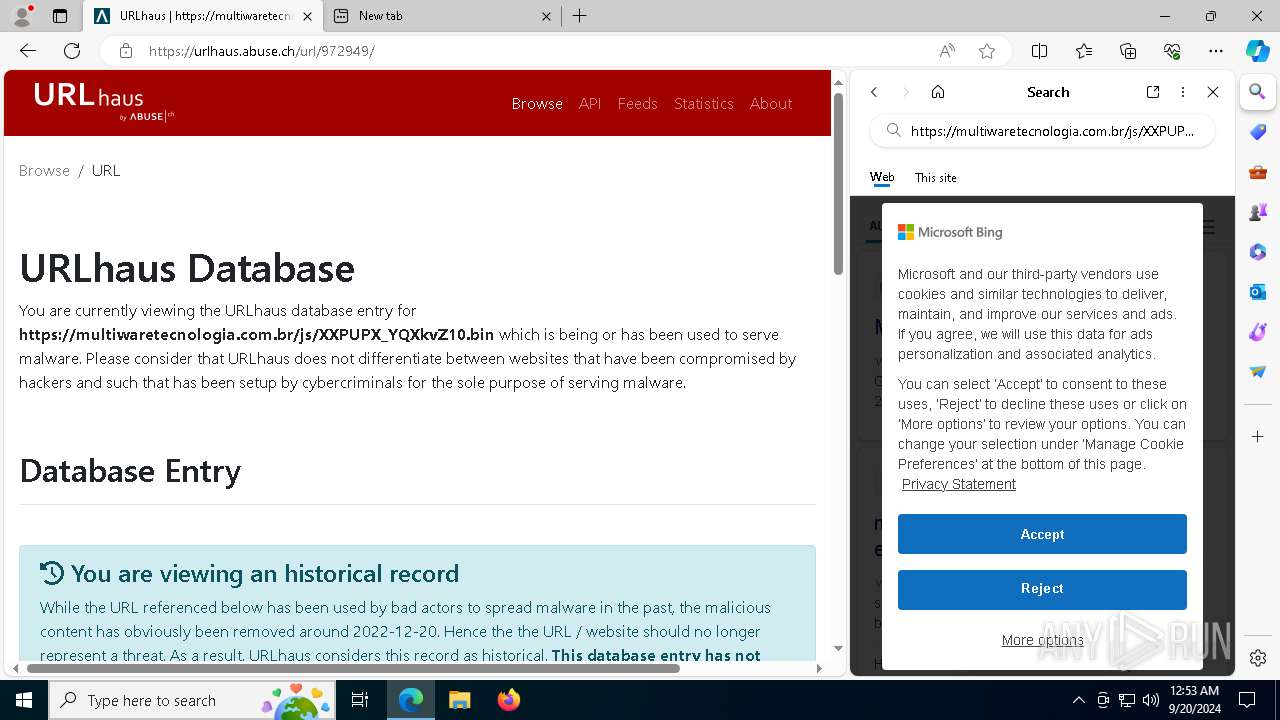The width and height of the screenshot is (1280, 720).
Task: Select This site search tab
Action: coord(935,177)
